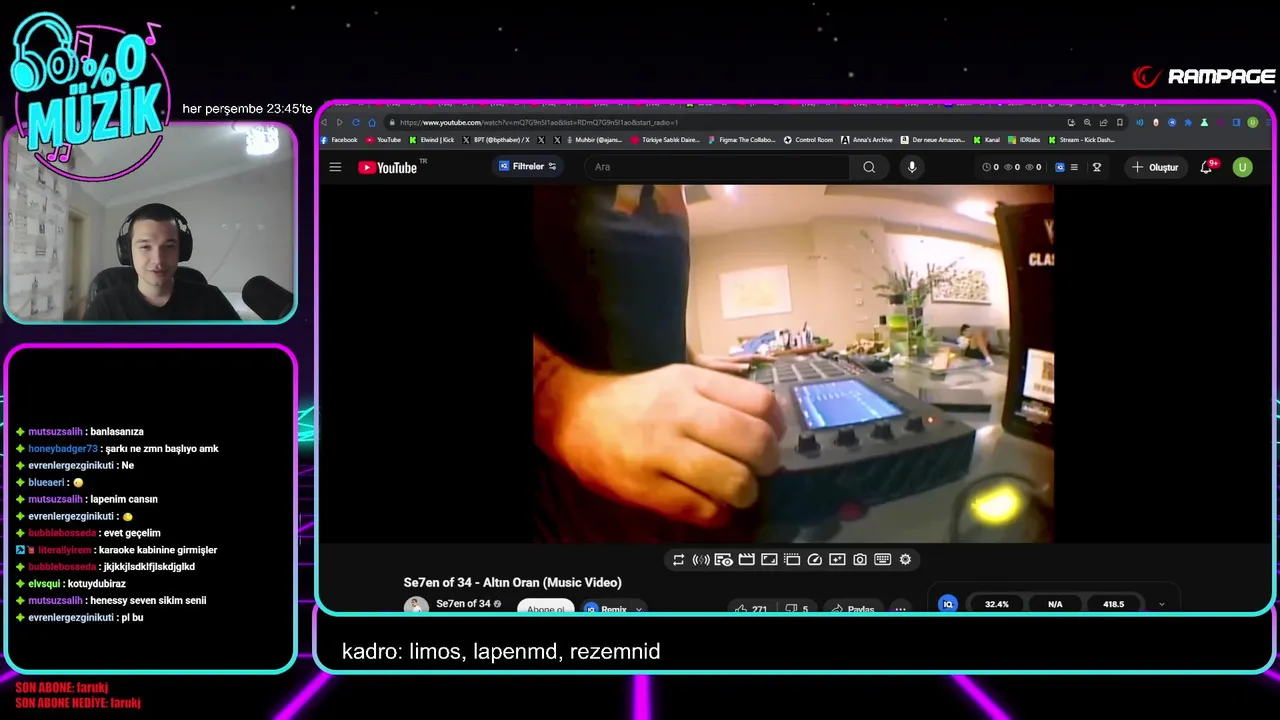Viewport: 1280px width, 720px height.
Task: Expand the Remix button chevron
Action: (638, 609)
